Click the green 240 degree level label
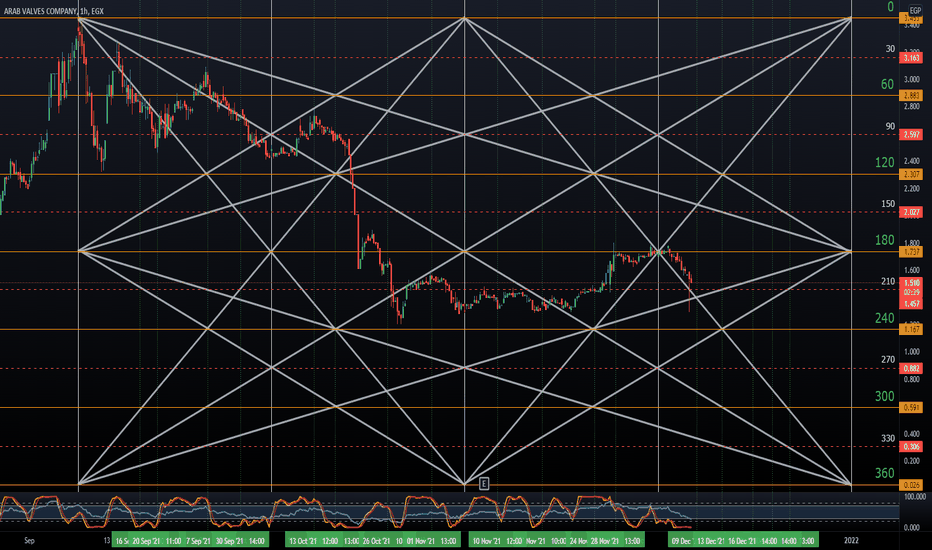This screenshot has height=550, width=932. tap(884, 318)
